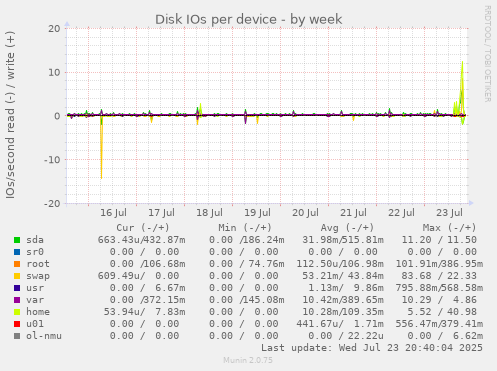Click the dark blue usr legend swatch

17,288
